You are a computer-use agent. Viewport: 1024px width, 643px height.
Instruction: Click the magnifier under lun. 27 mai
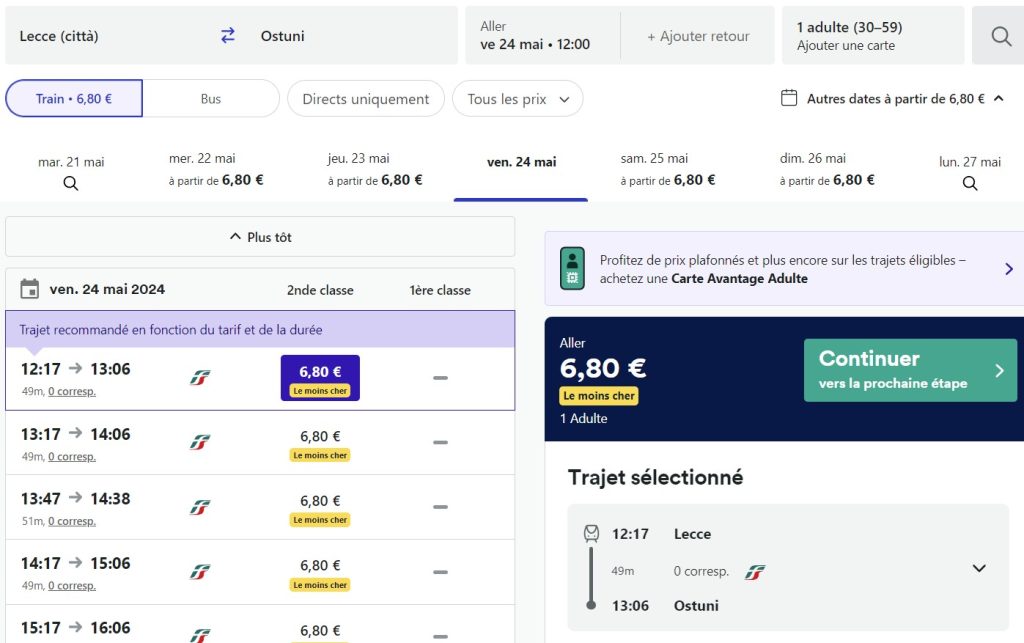[968, 184]
